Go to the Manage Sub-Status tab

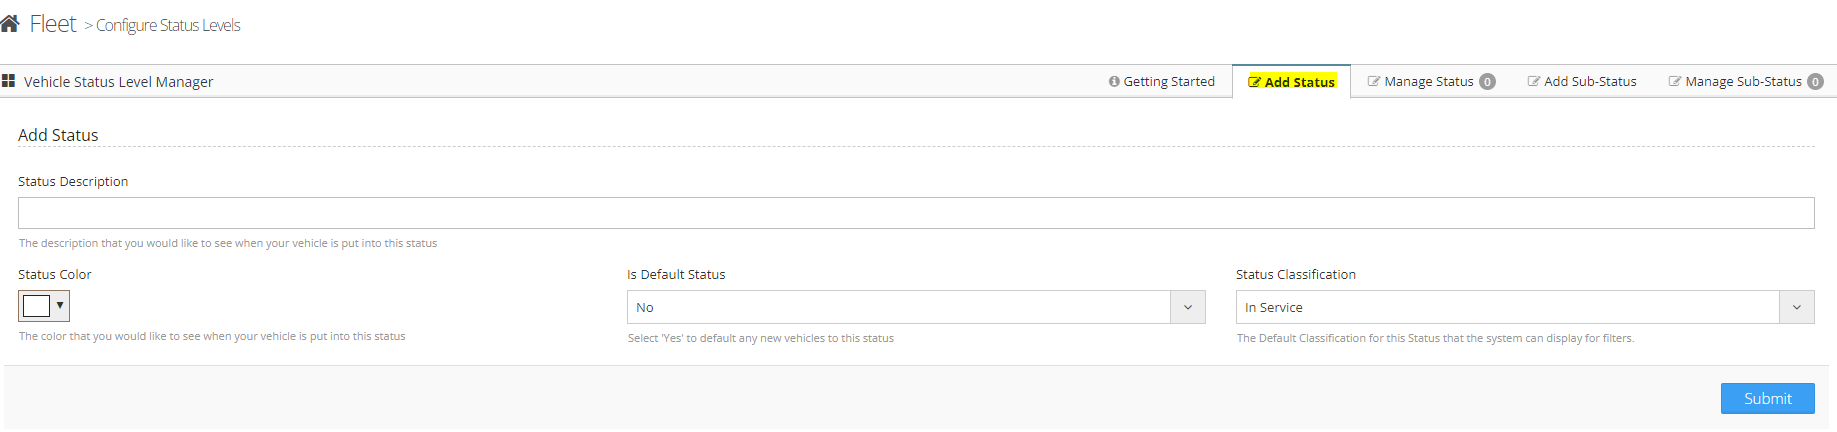click(1742, 82)
